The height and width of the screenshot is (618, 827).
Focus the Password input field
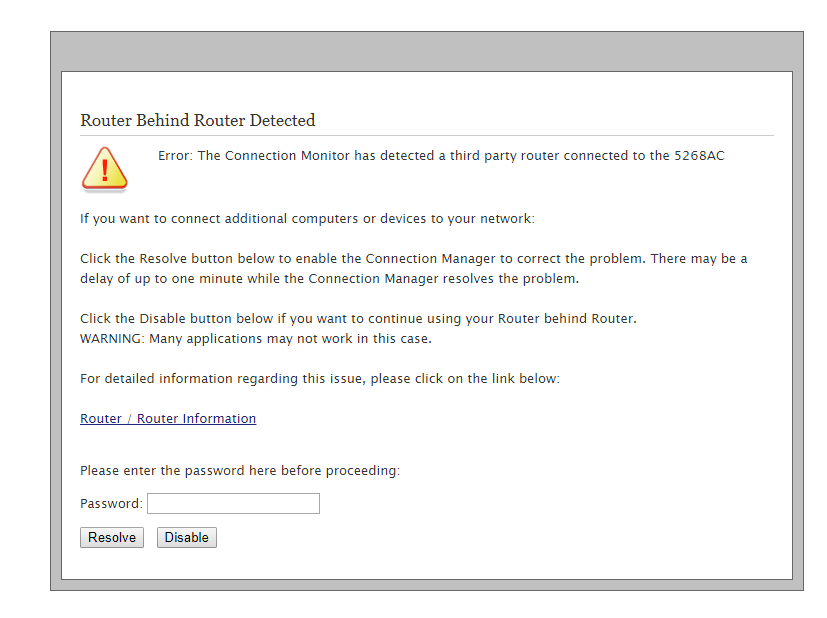(x=233, y=503)
